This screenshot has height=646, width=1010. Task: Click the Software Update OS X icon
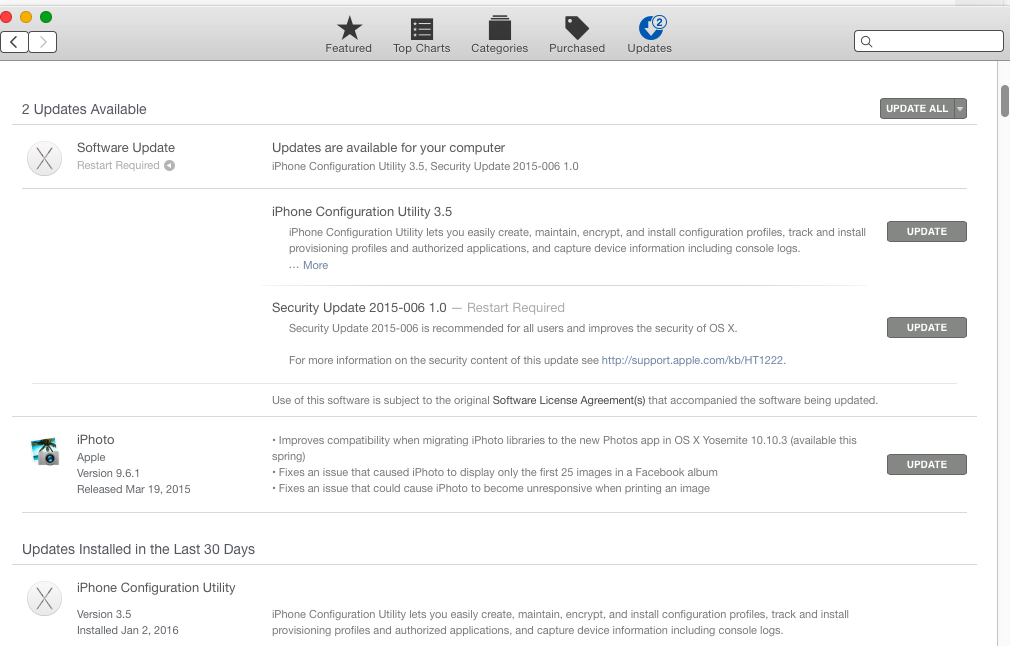(x=44, y=158)
